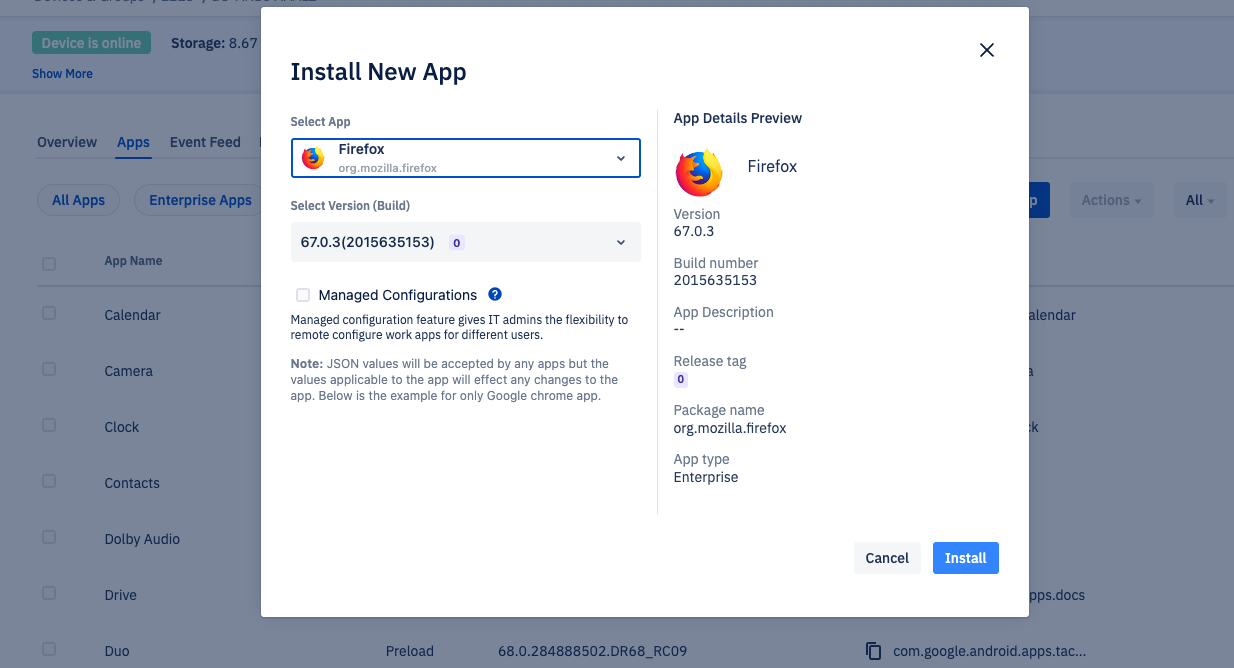Screen dimensions: 1234x668
Task: Click the build number 2015635153 value
Action: (x=715, y=280)
